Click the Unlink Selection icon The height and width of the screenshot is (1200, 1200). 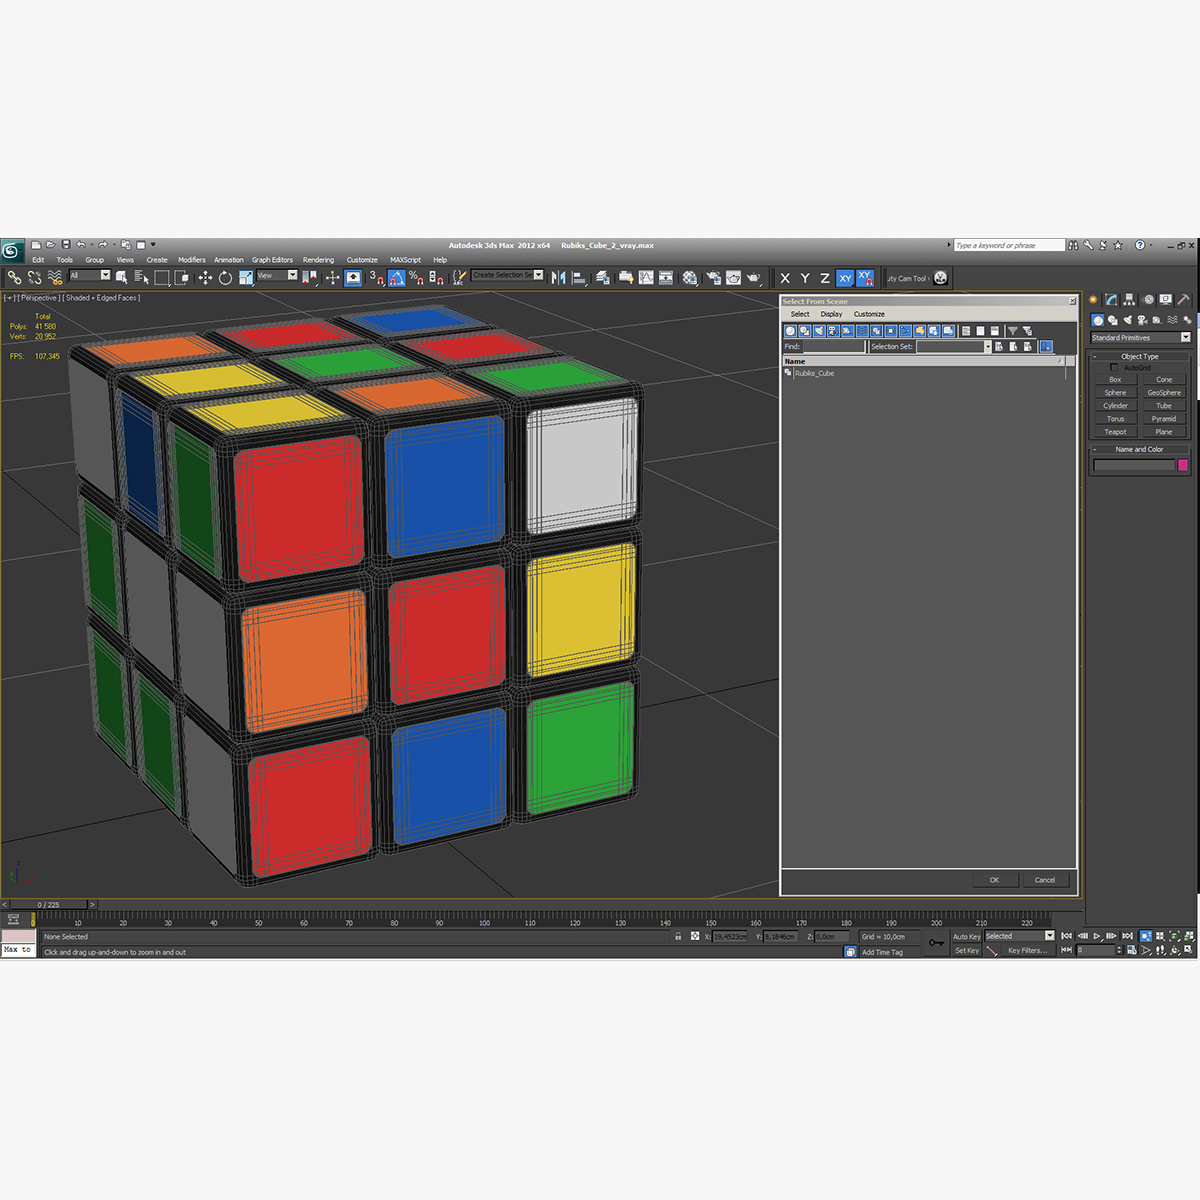[35, 277]
